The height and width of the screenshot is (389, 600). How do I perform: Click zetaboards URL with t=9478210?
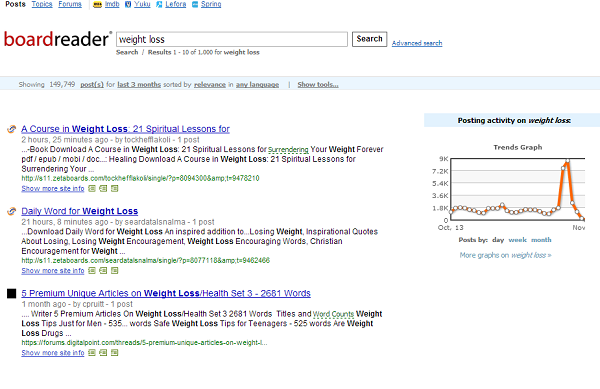(x=140, y=178)
